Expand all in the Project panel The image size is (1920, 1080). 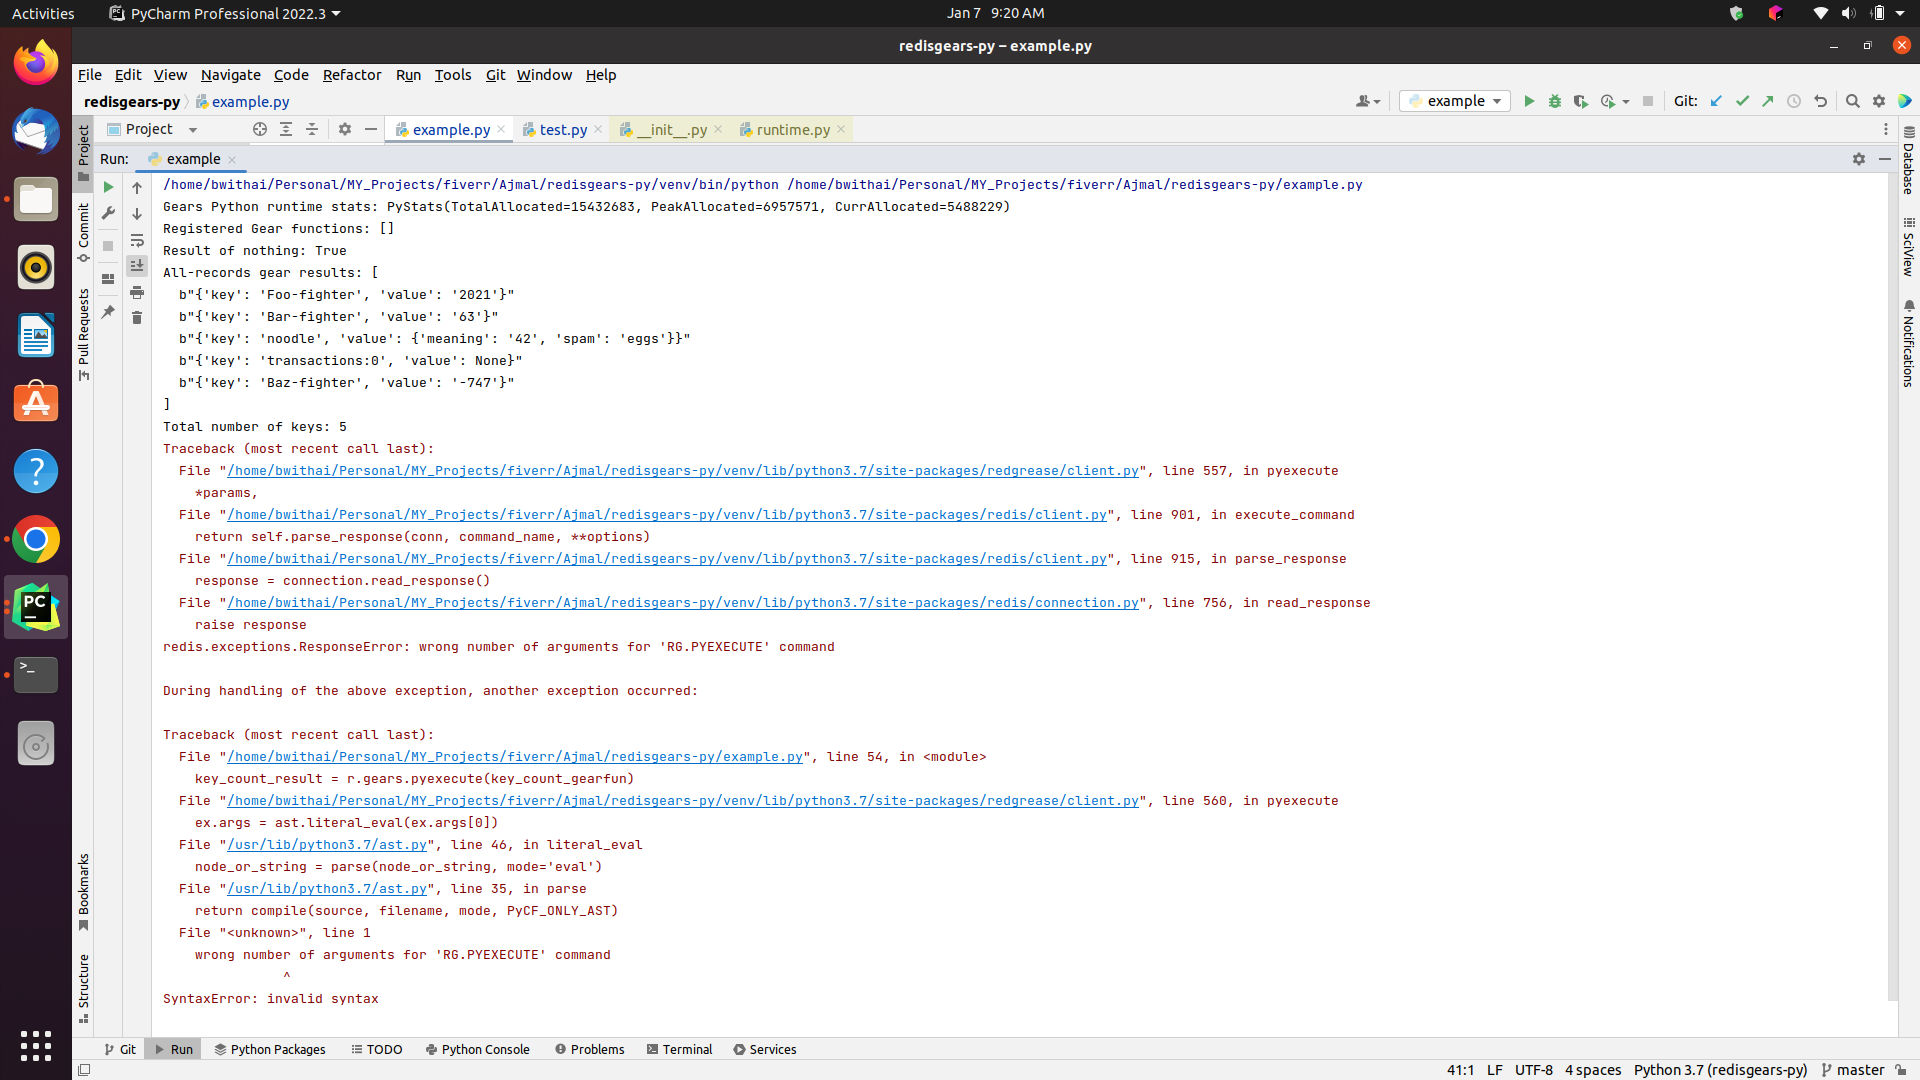click(286, 129)
